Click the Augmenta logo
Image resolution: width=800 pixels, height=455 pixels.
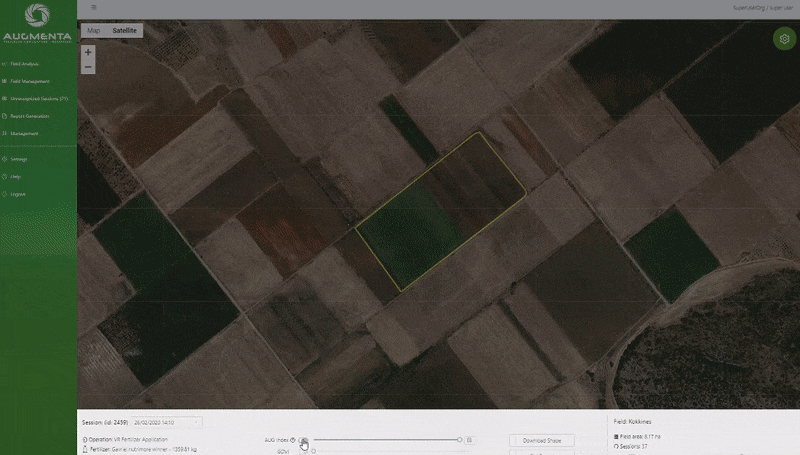[37, 23]
